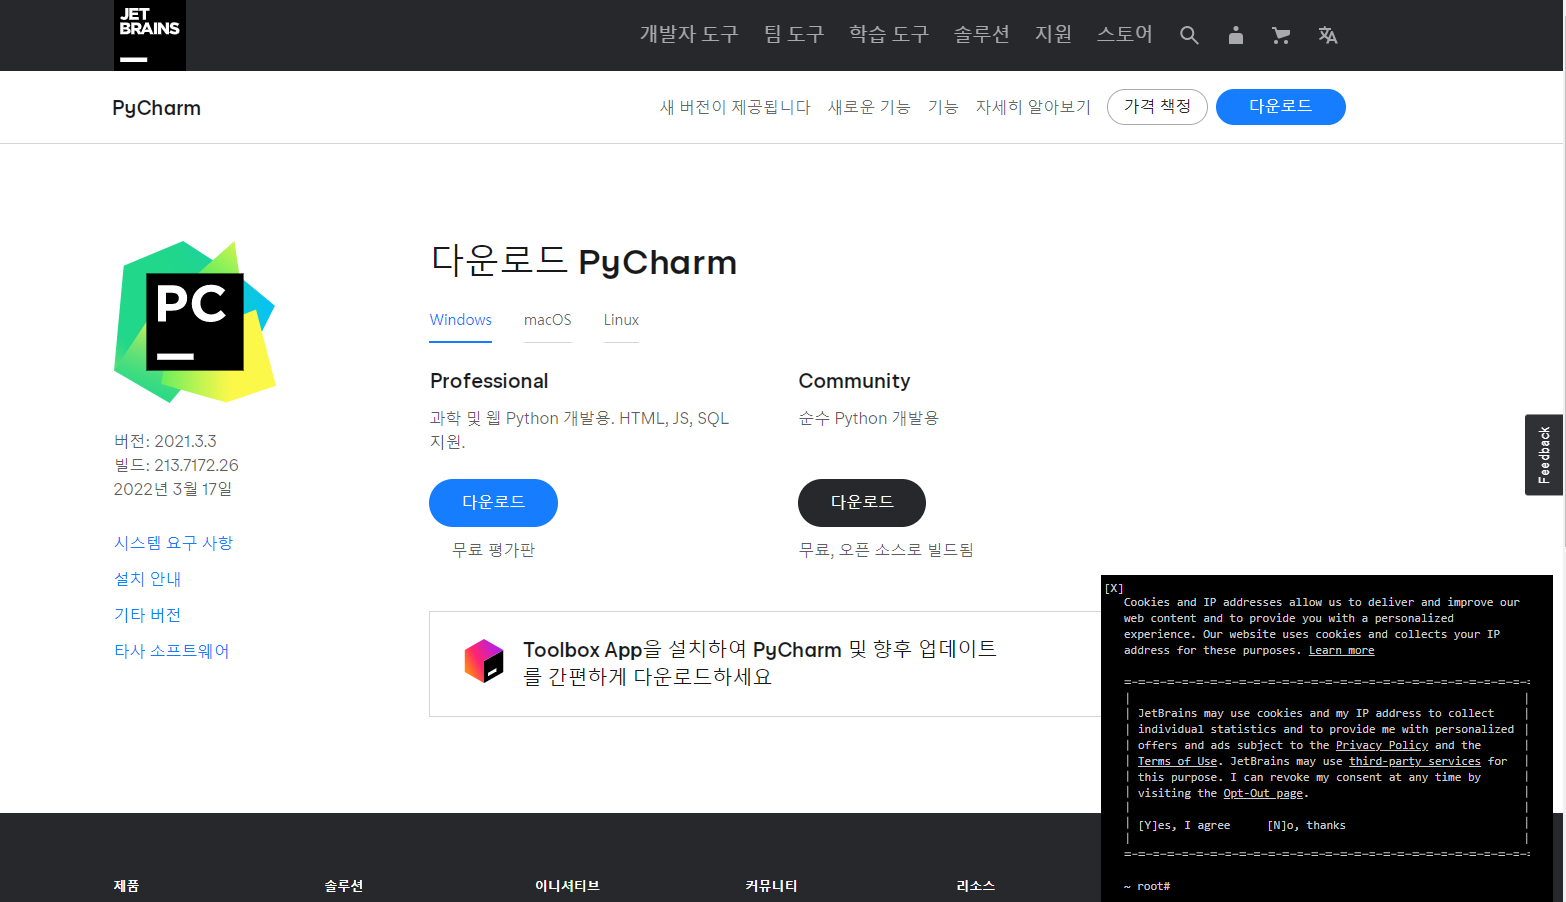Click the large PyCharm PC logo

195,322
